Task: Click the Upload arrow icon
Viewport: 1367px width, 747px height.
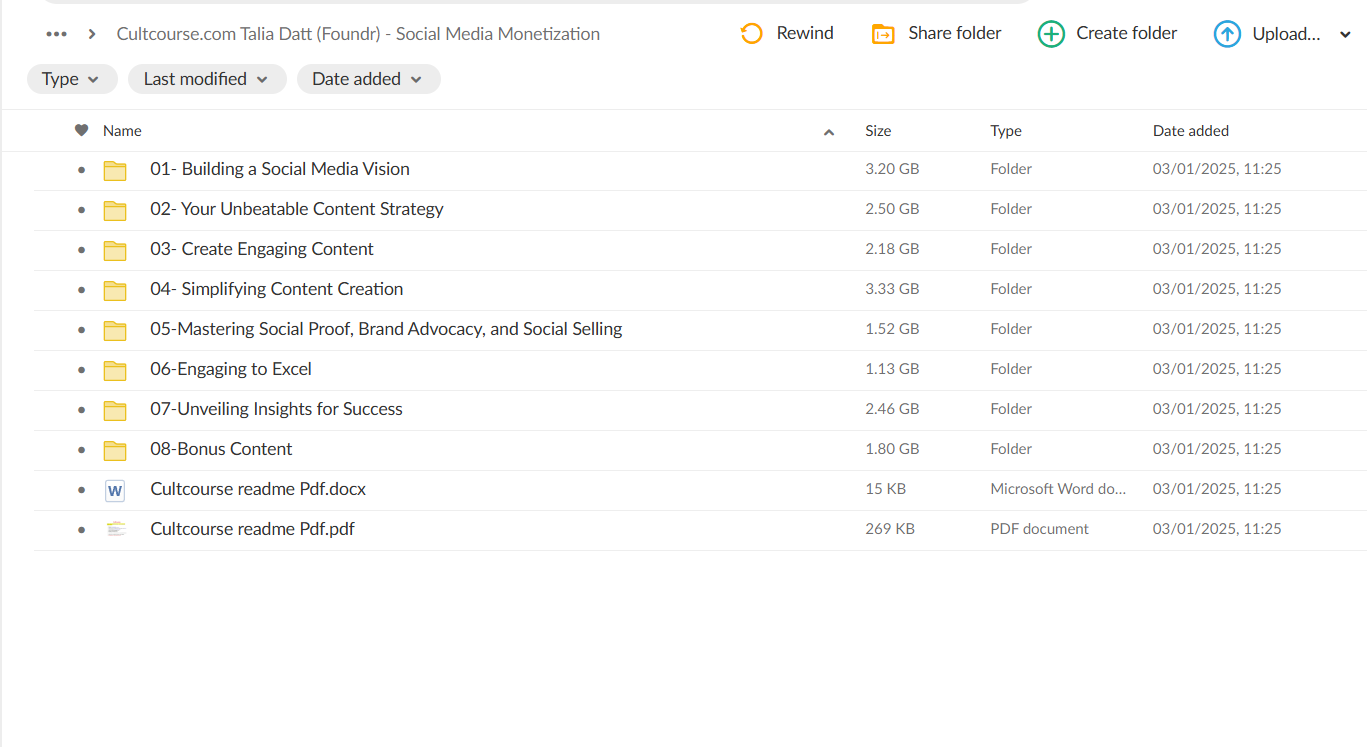Action: click(x=1227, y=34)
